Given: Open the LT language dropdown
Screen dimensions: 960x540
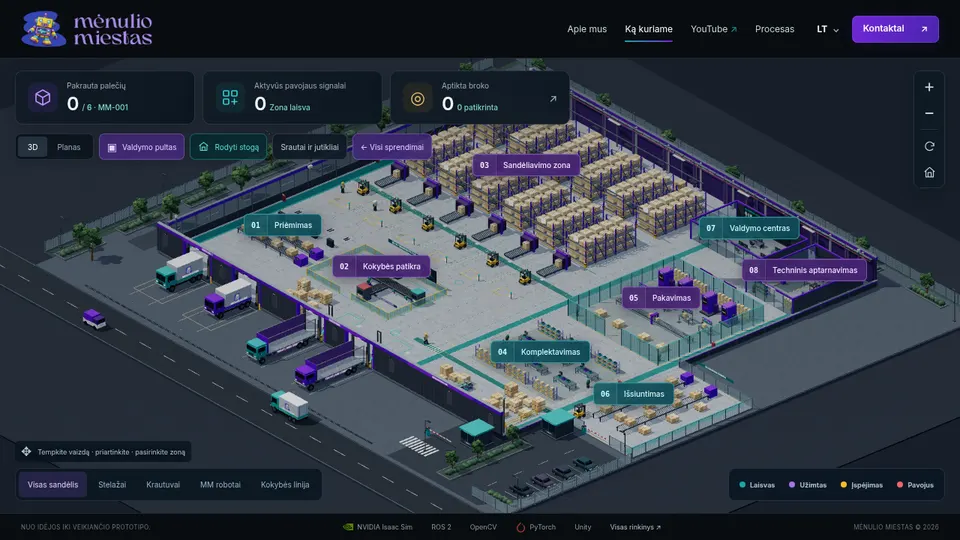Looking at the screenshot, I should tap(827, 29).
